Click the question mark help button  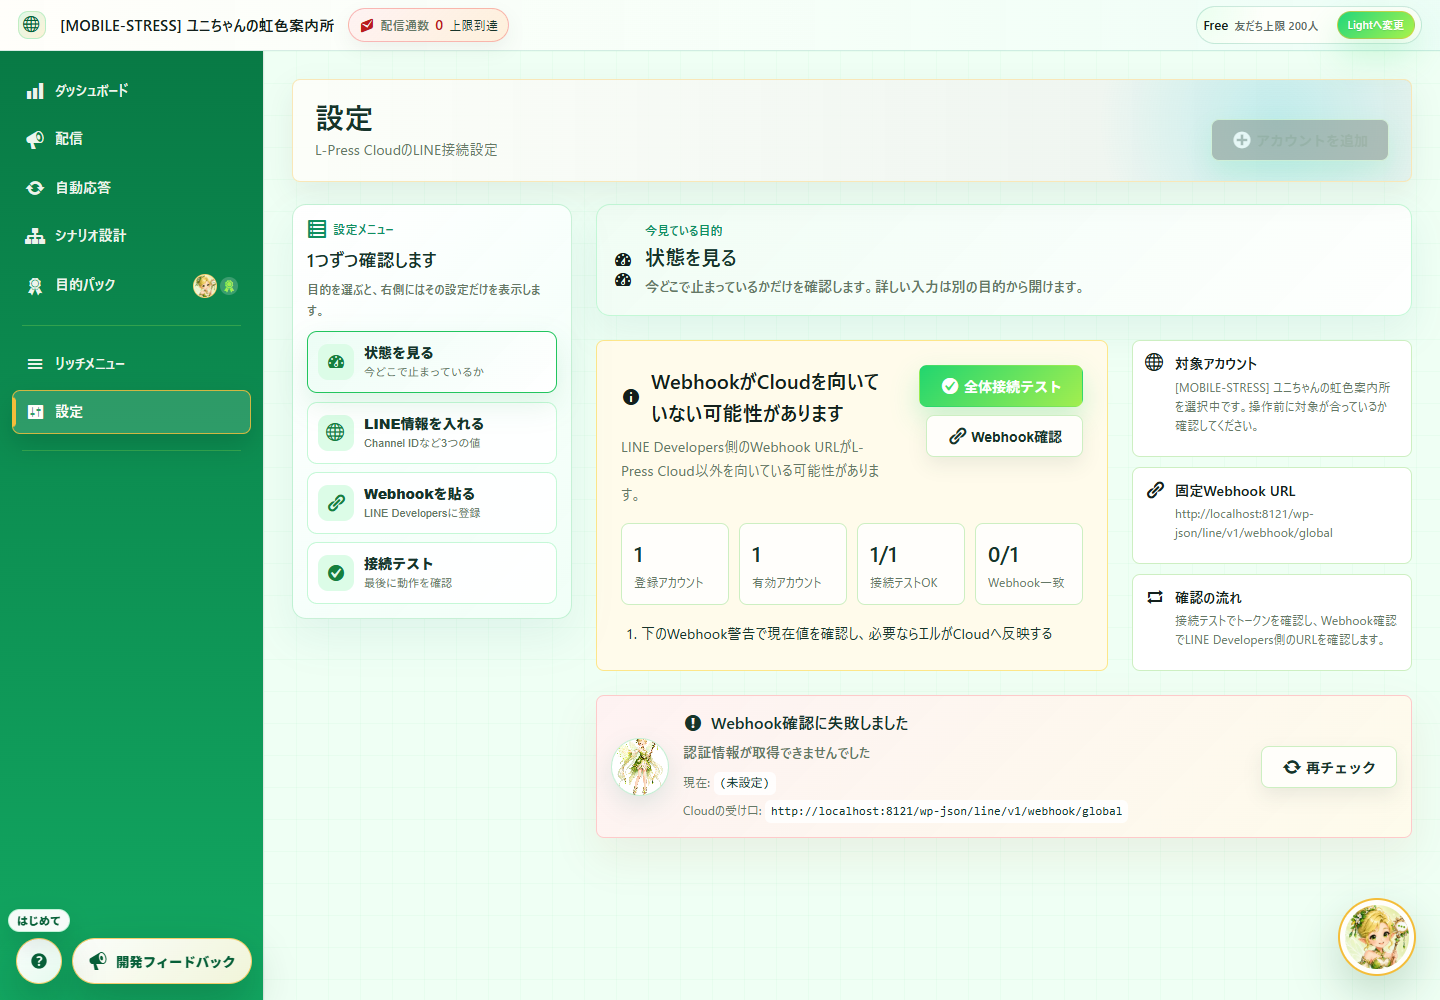tap(39, 961)
